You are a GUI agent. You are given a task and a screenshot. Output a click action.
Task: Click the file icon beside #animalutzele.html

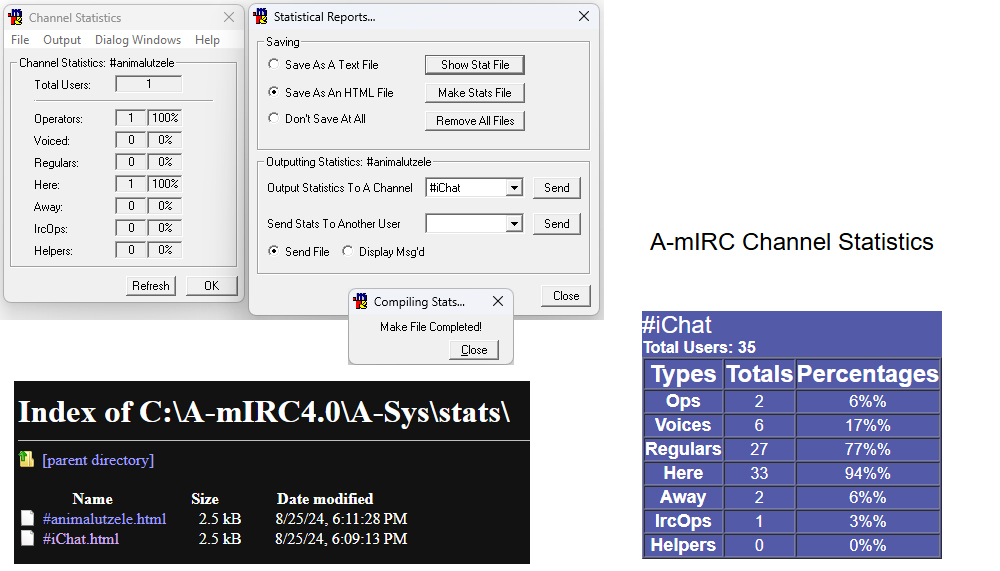click(x=27, y=518)
